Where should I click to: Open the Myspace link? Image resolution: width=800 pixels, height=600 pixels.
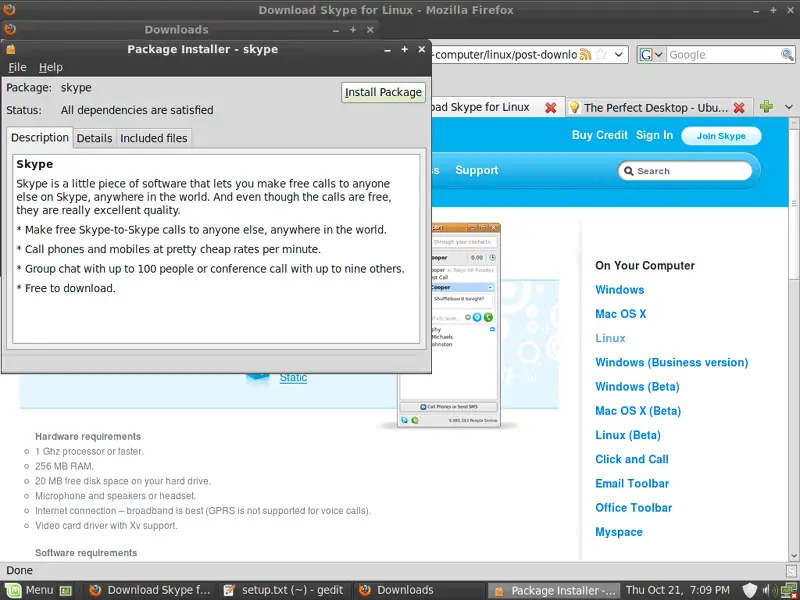click(x=618, y=532)
